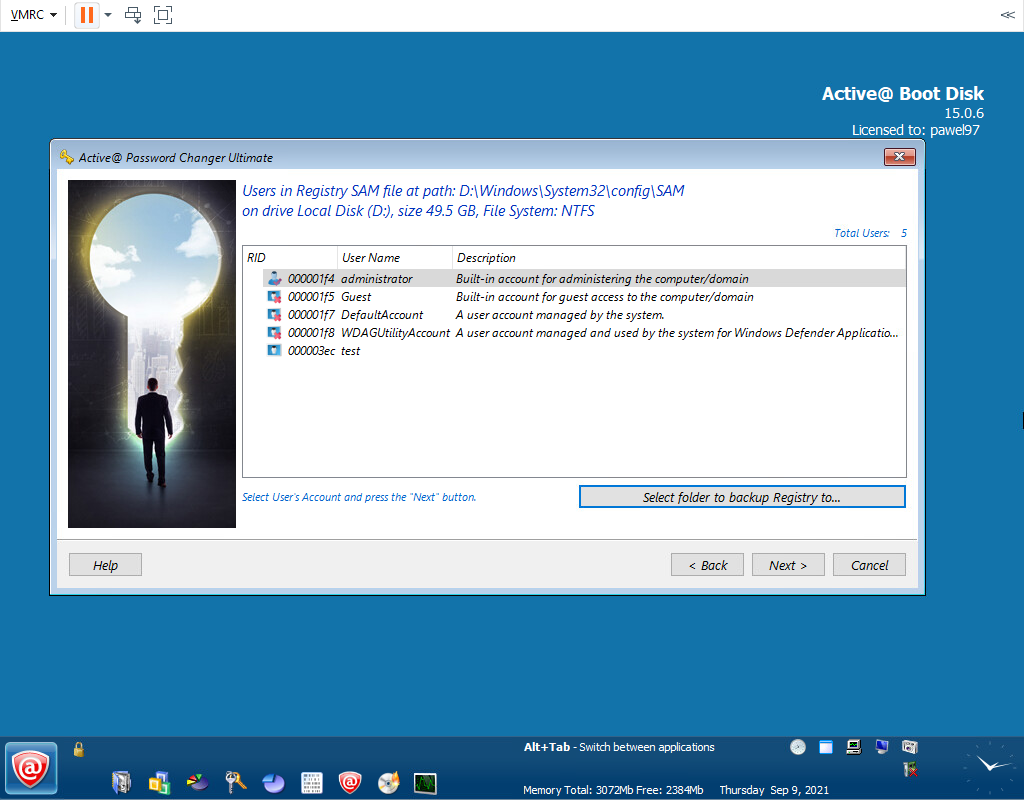
Task: Select the administrator user row
Action: pyautogui.click(x=584, y=279)
